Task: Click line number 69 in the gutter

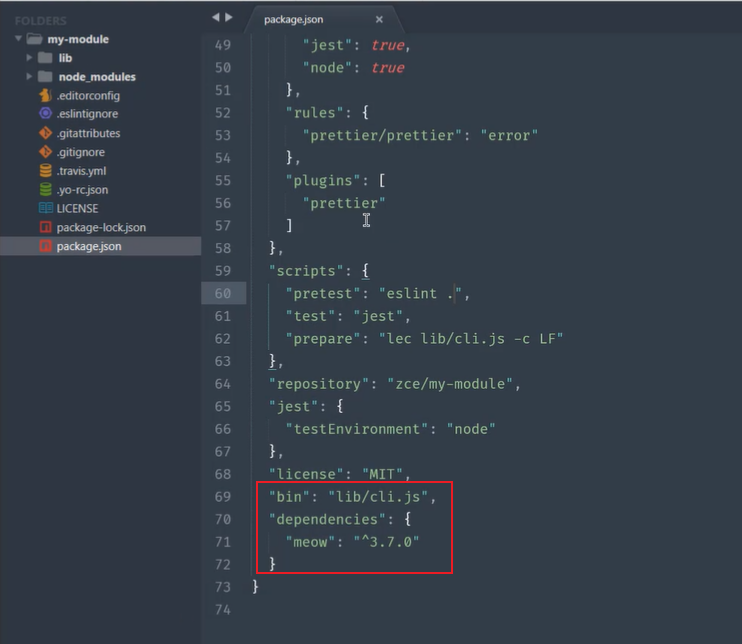Action: 222,496
